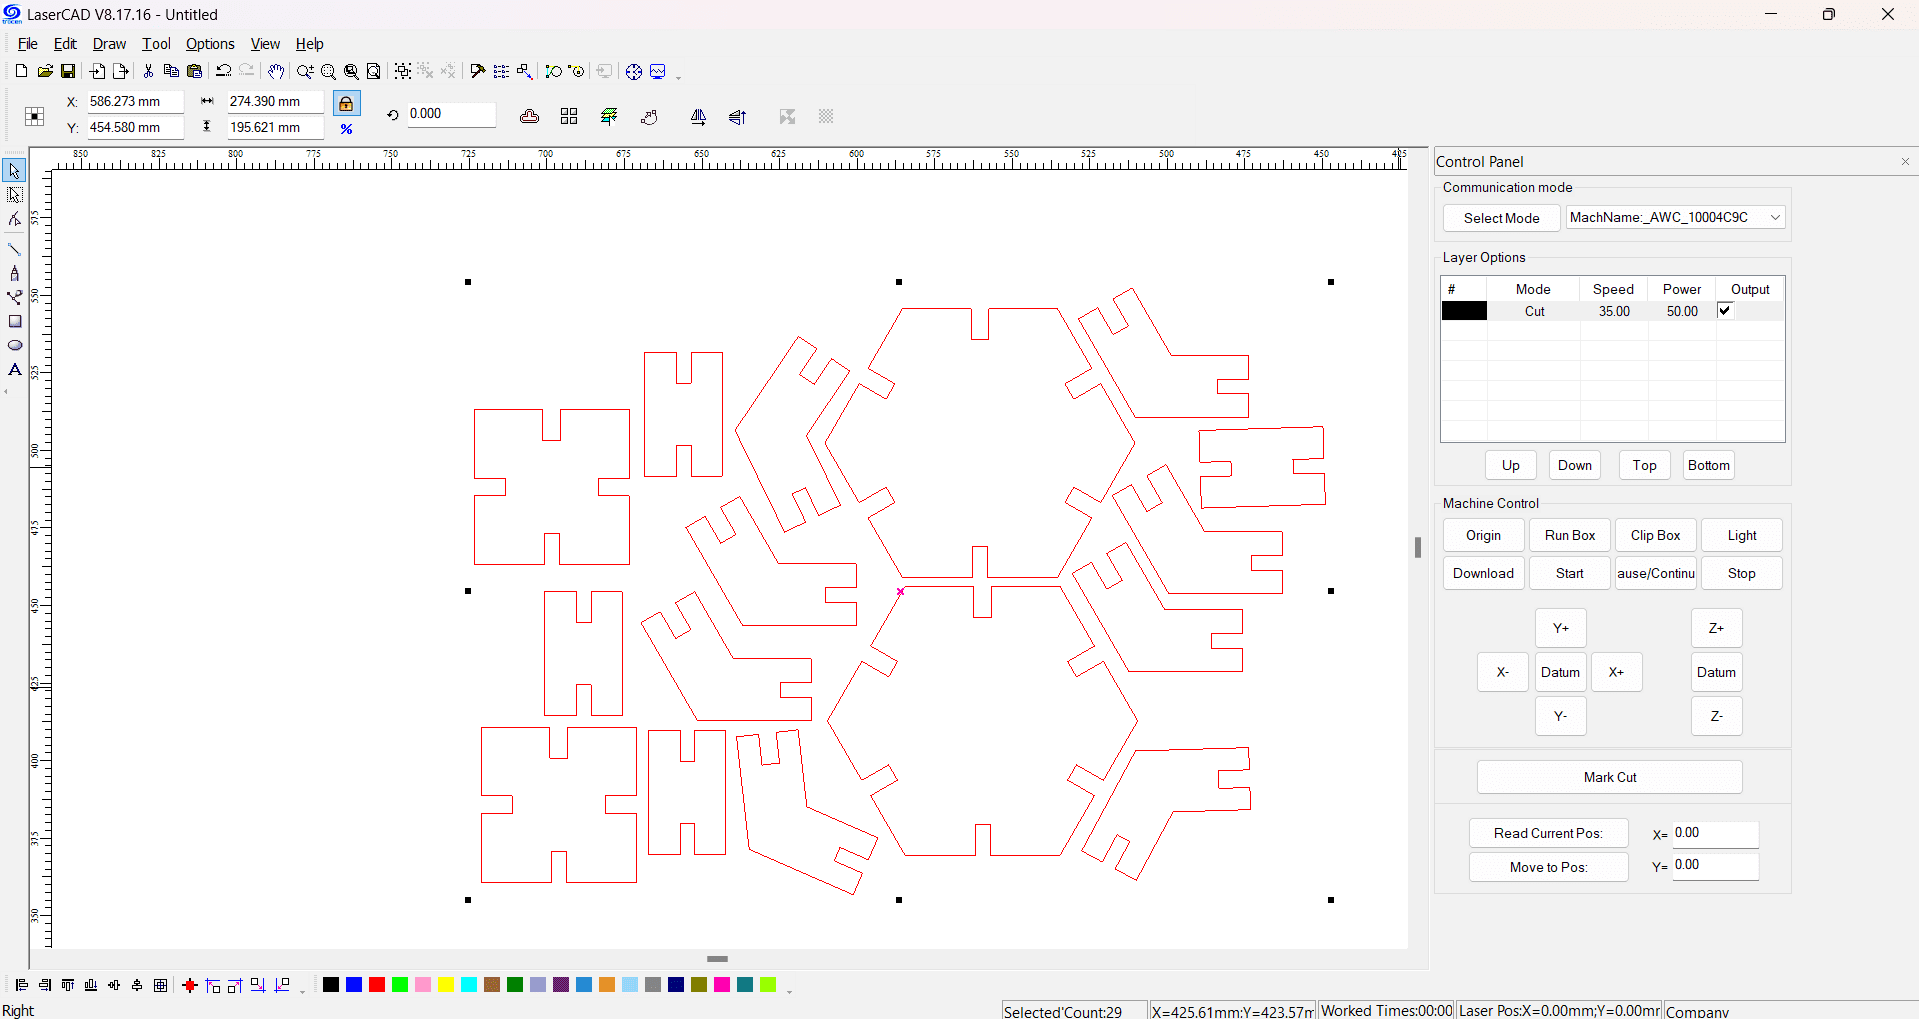Click the Z- jog button
The height and width of the screenshot is (1019, 1919).
click(1716, 716)
